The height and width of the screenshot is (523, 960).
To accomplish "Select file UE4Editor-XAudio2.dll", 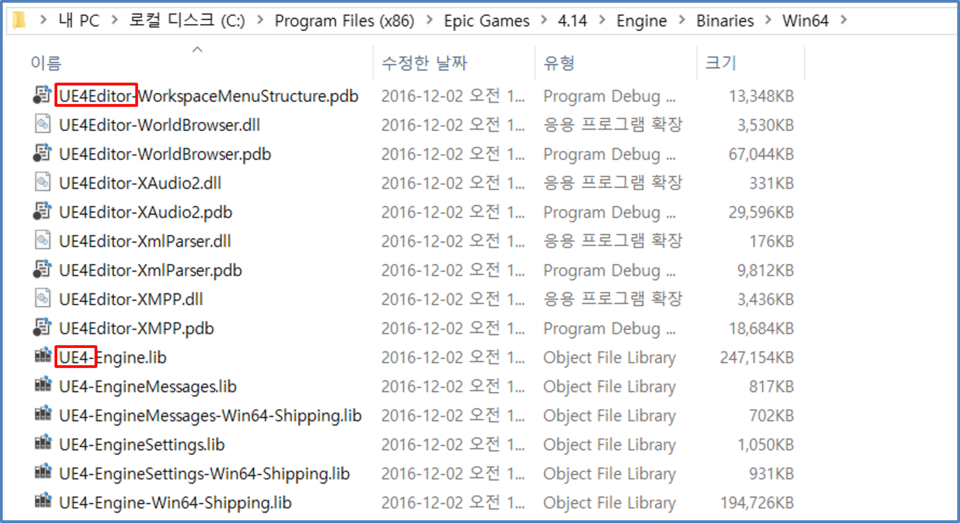I will click(140, 183).
